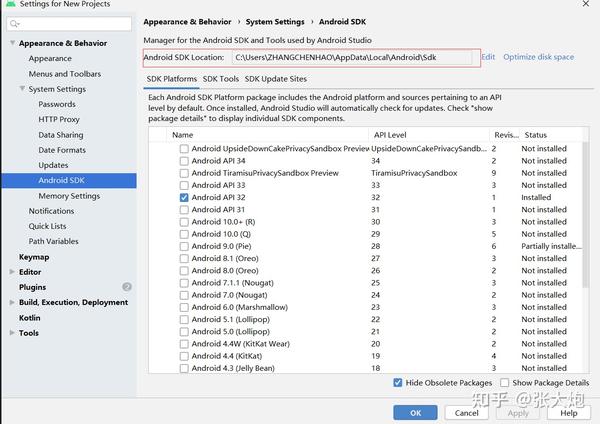Click the Optimize disk space link
Image resolution: width=600 pixels, height=424 pixels.
pos(538,58)
